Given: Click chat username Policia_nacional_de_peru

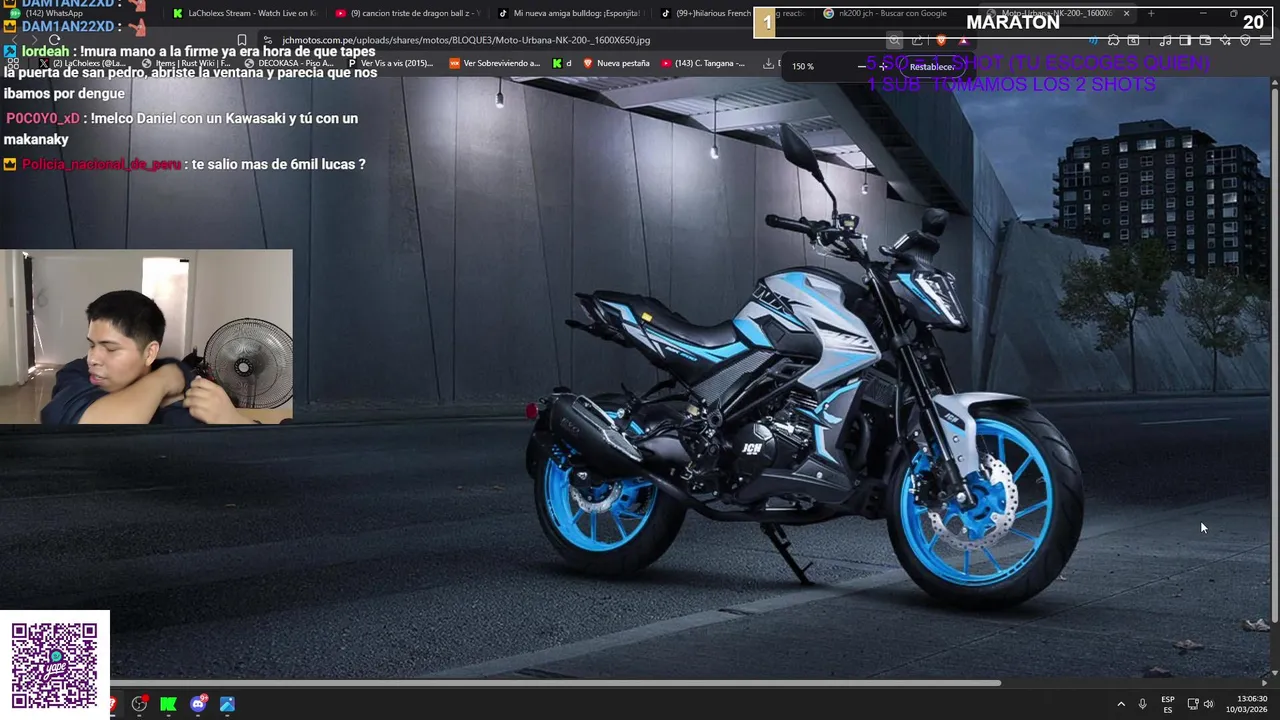Looking at the screenshot, I should pos(101,164).
